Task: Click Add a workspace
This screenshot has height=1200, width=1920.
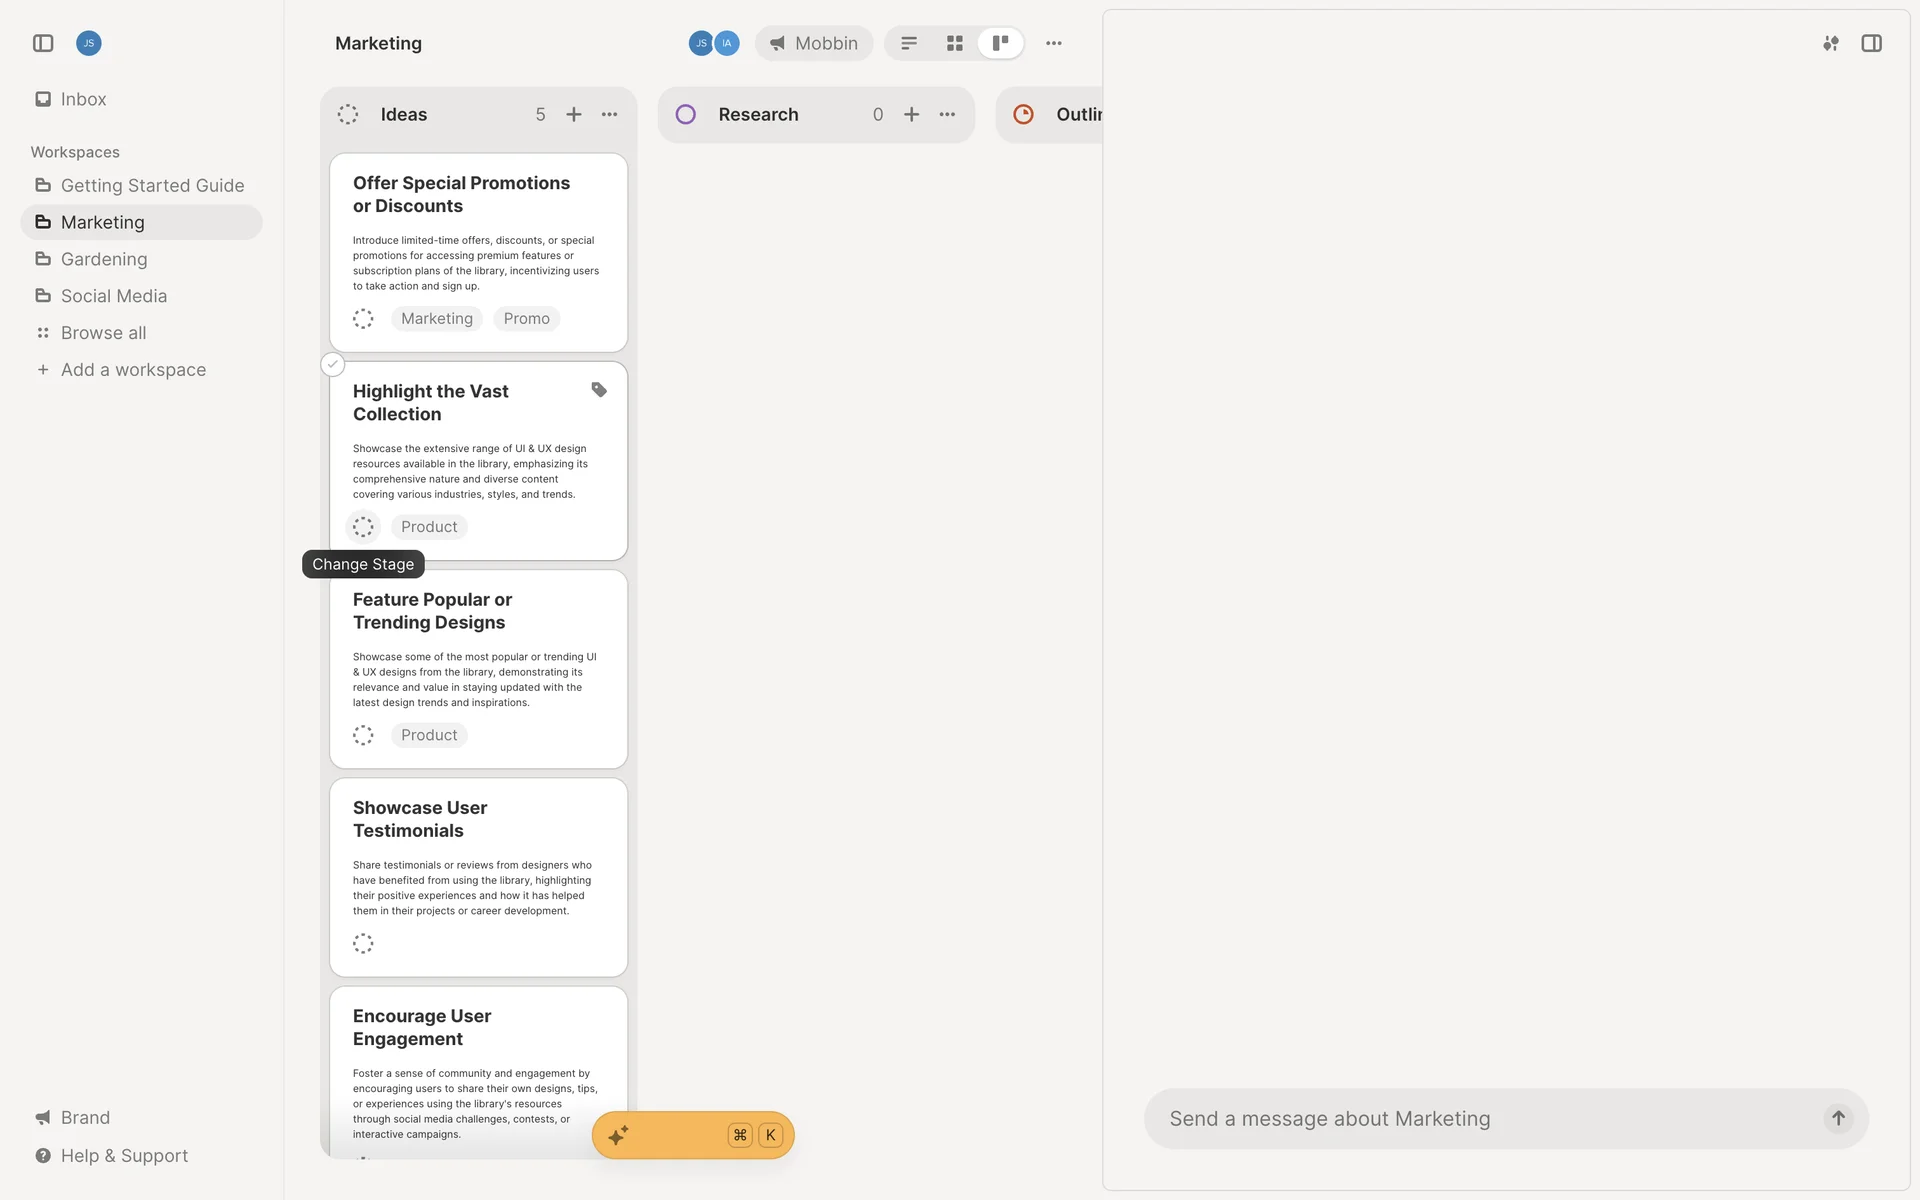Action: tap(133, 370)
